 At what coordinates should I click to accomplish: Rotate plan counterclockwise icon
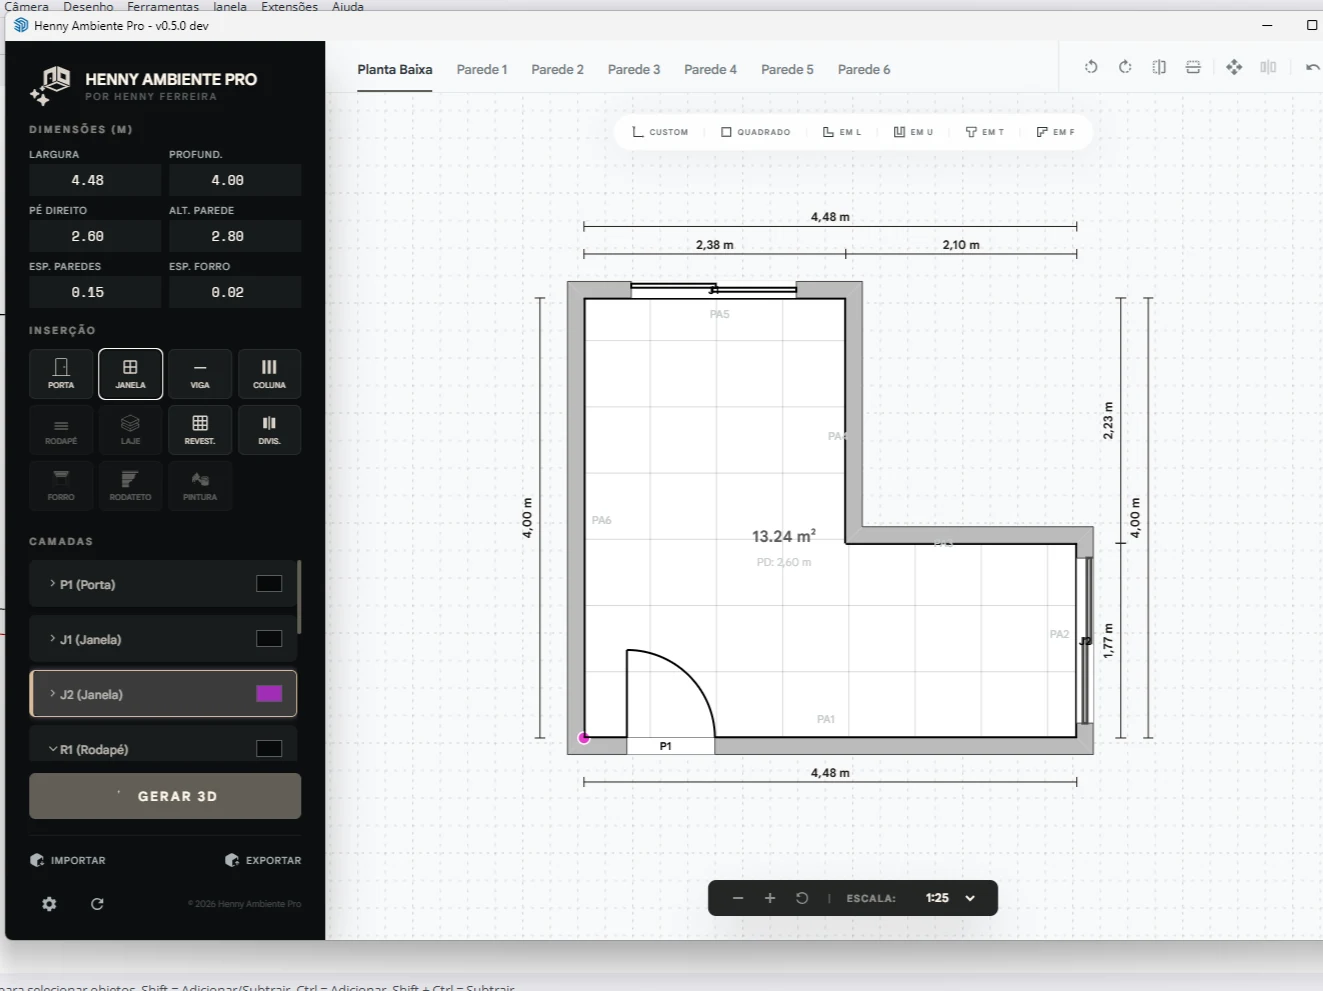coord(1091,67)
